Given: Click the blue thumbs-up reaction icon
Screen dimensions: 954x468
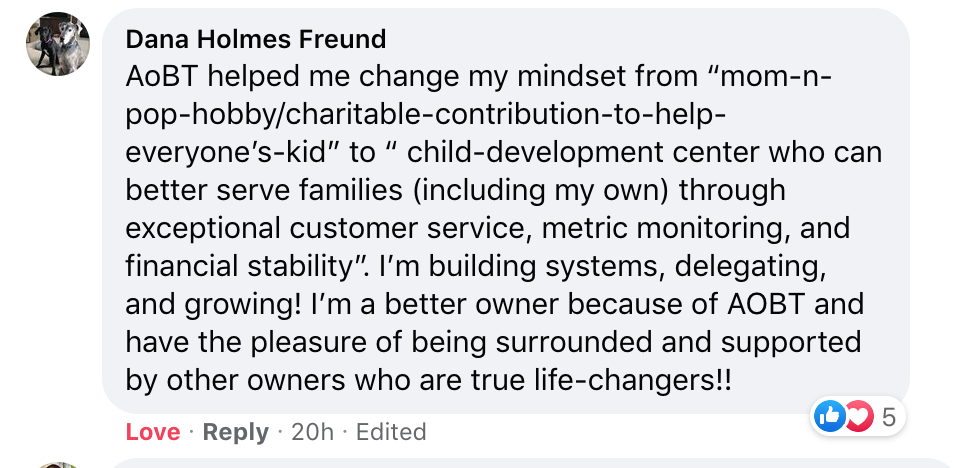Looking at the screenshot, I should click(830, 417).
